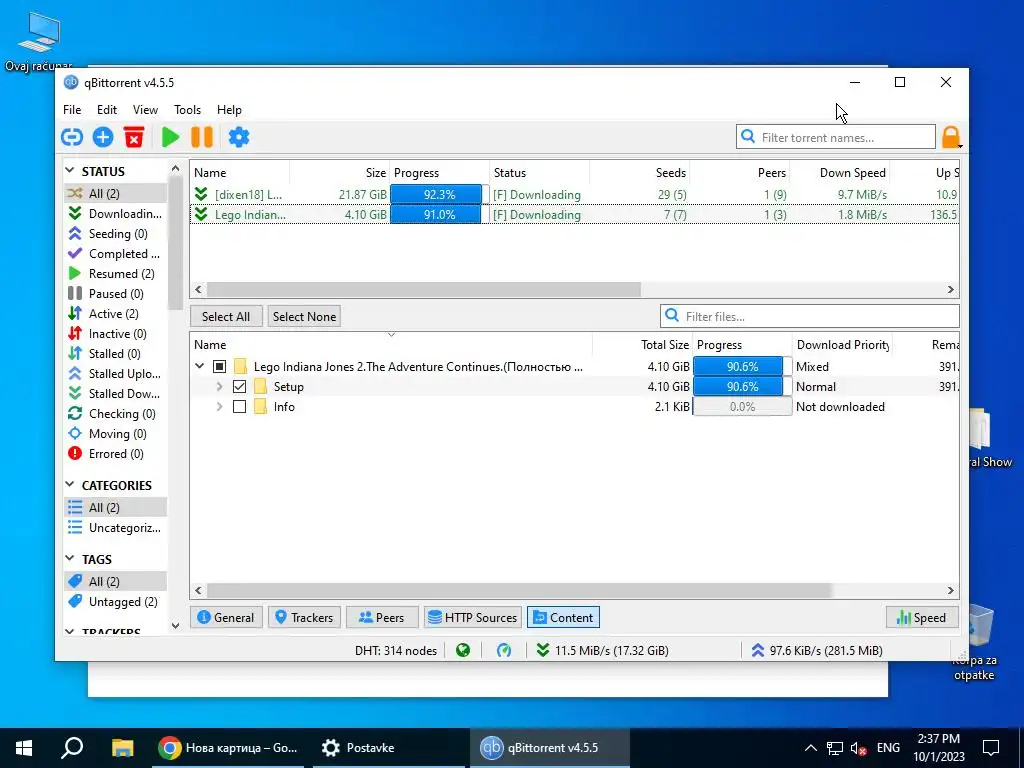Click the green globe connection status icon
Image resolution: width=1024 pixels, height=768 pixels.
[463, 650]
